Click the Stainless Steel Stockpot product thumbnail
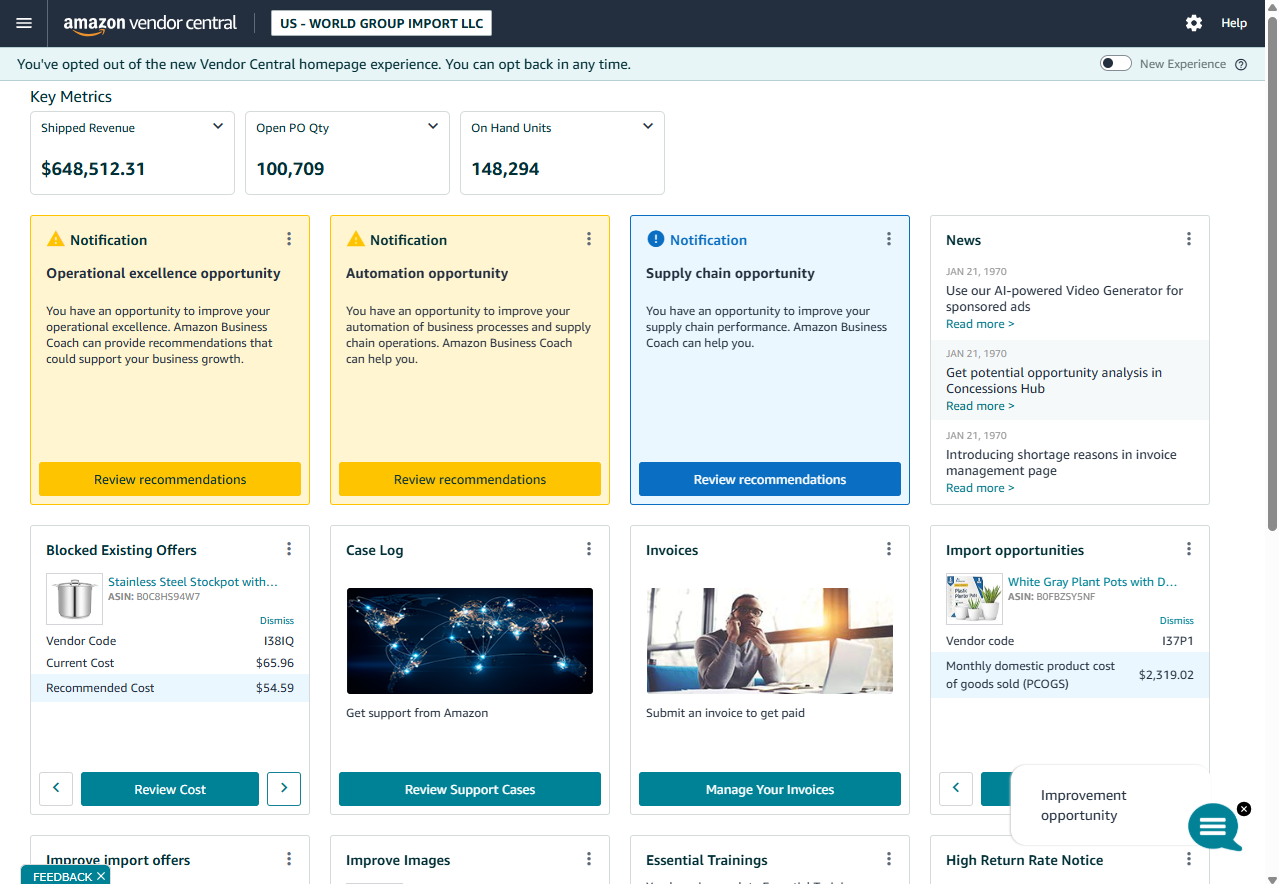The height and width of the screenshot is (884, 1279). tap(75, 599)
